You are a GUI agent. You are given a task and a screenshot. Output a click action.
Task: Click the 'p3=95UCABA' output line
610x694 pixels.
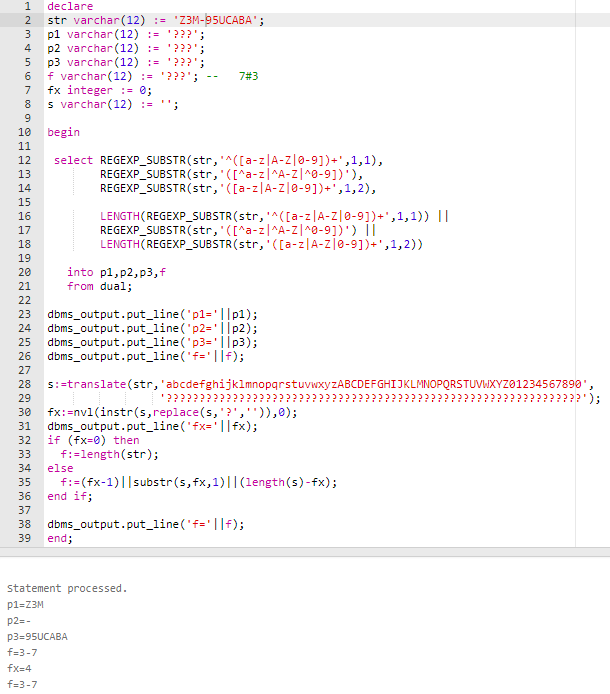point(39,636)
